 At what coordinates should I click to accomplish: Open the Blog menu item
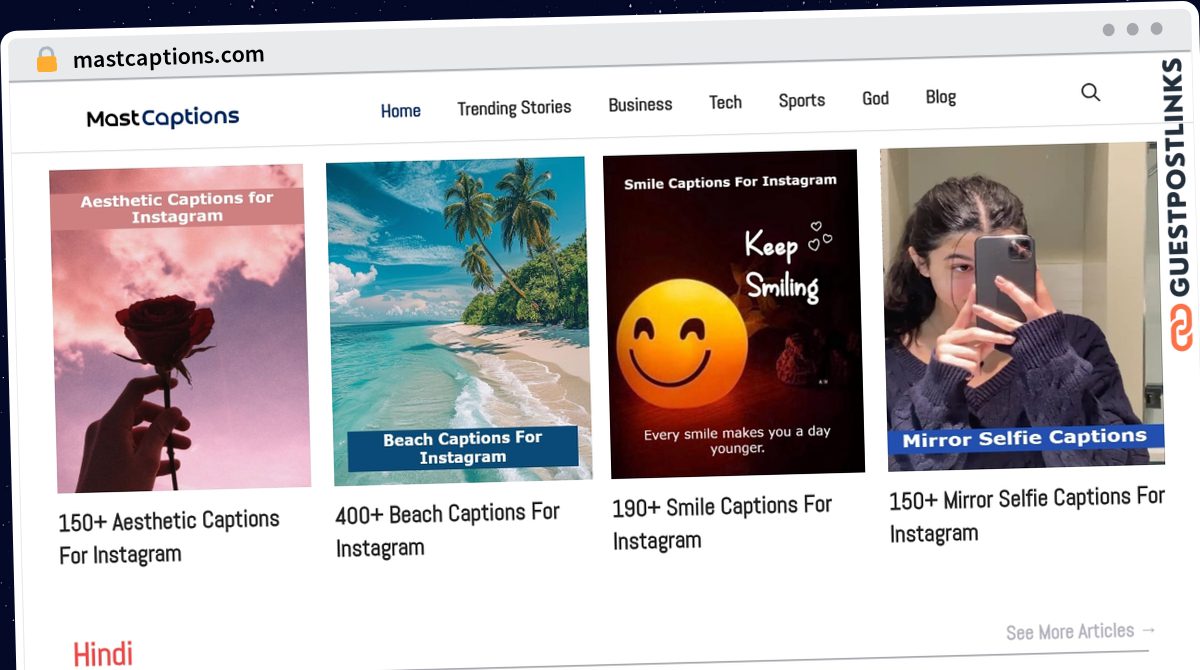(941, 97)
